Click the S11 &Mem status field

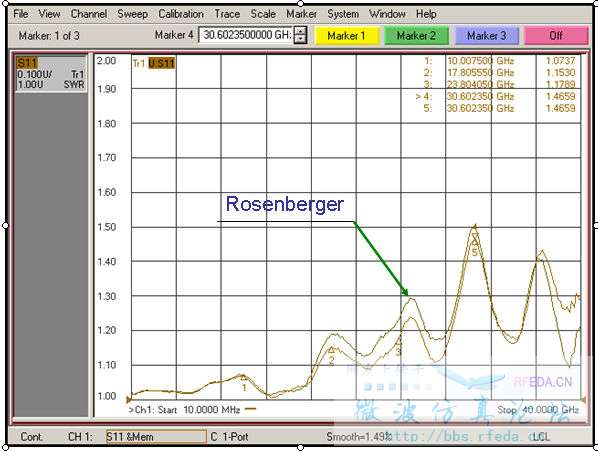tap(156, 437)
